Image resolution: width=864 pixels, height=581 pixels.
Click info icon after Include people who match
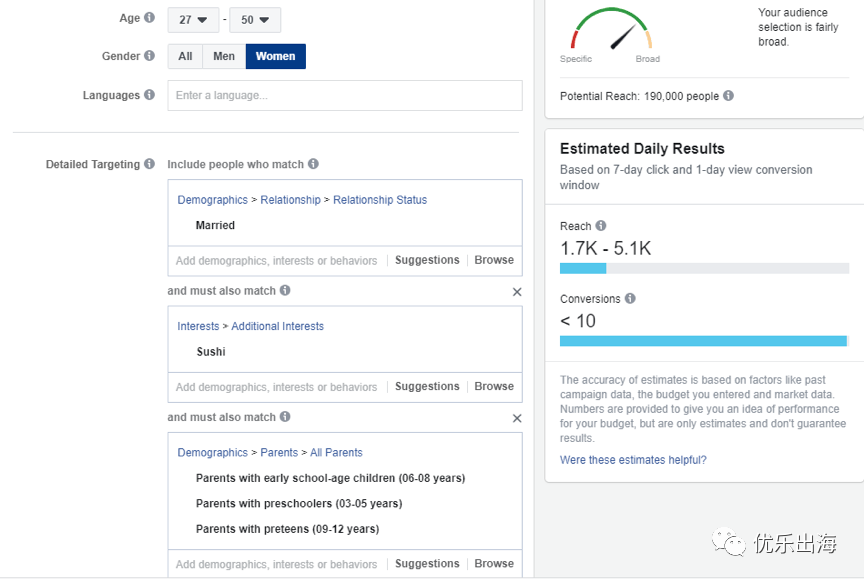pos(313,164)
